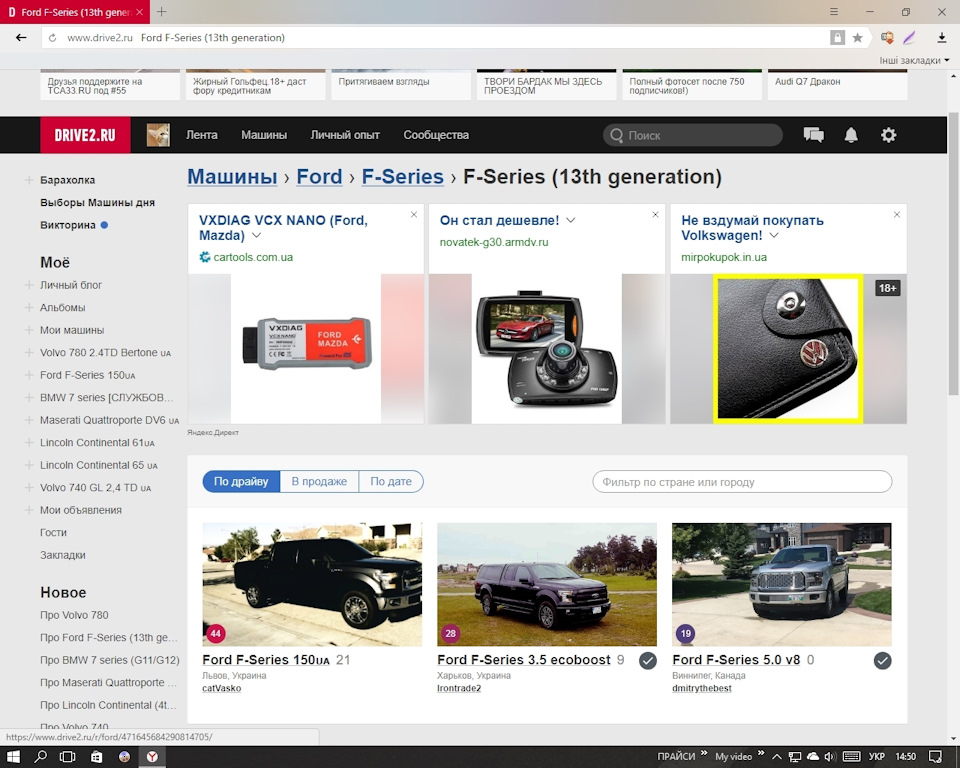Expand 'Личный блог' plus in sidebar
This screenshot has width=960, height=768.
click(28, 285)
